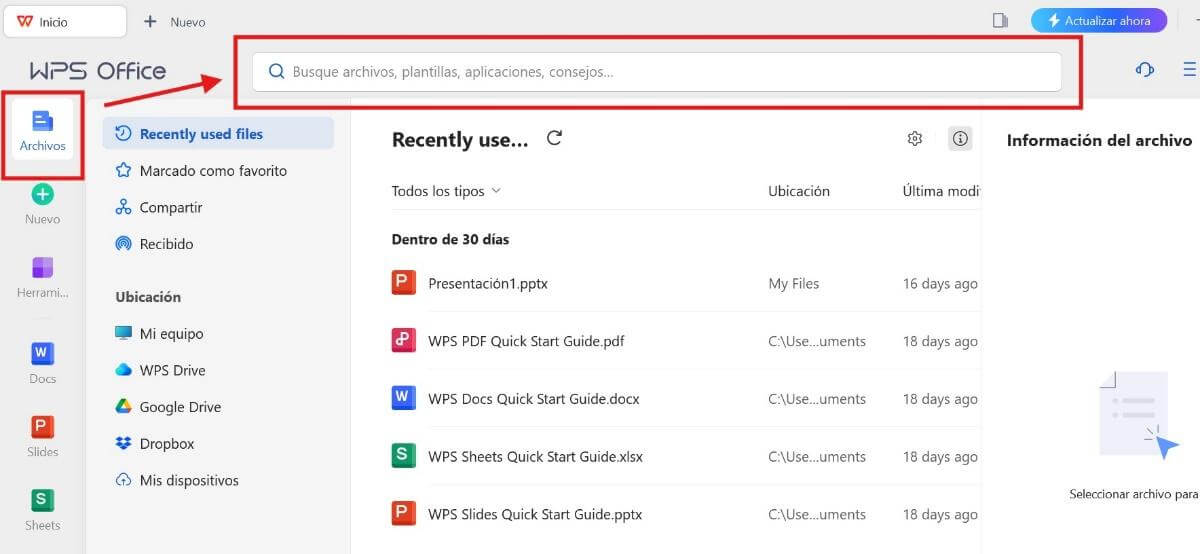Open the Compartir section
The height and width of the screenshot is (554, 1200).
click(x=171, y=207)
